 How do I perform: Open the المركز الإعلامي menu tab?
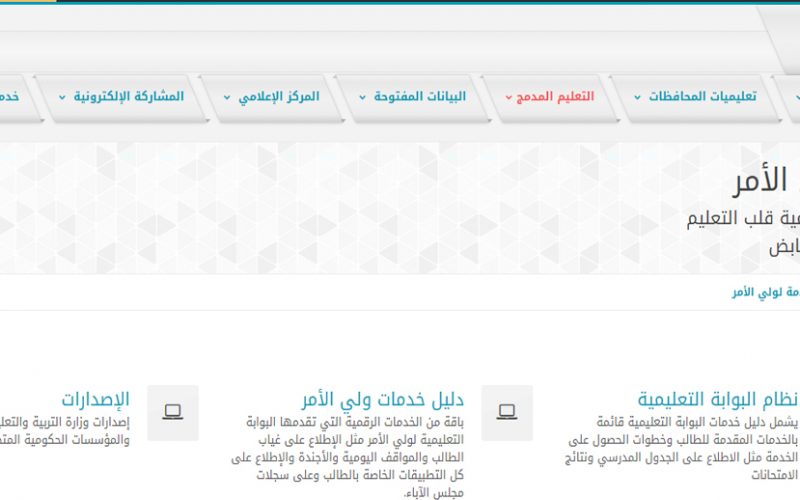[272, 97]
